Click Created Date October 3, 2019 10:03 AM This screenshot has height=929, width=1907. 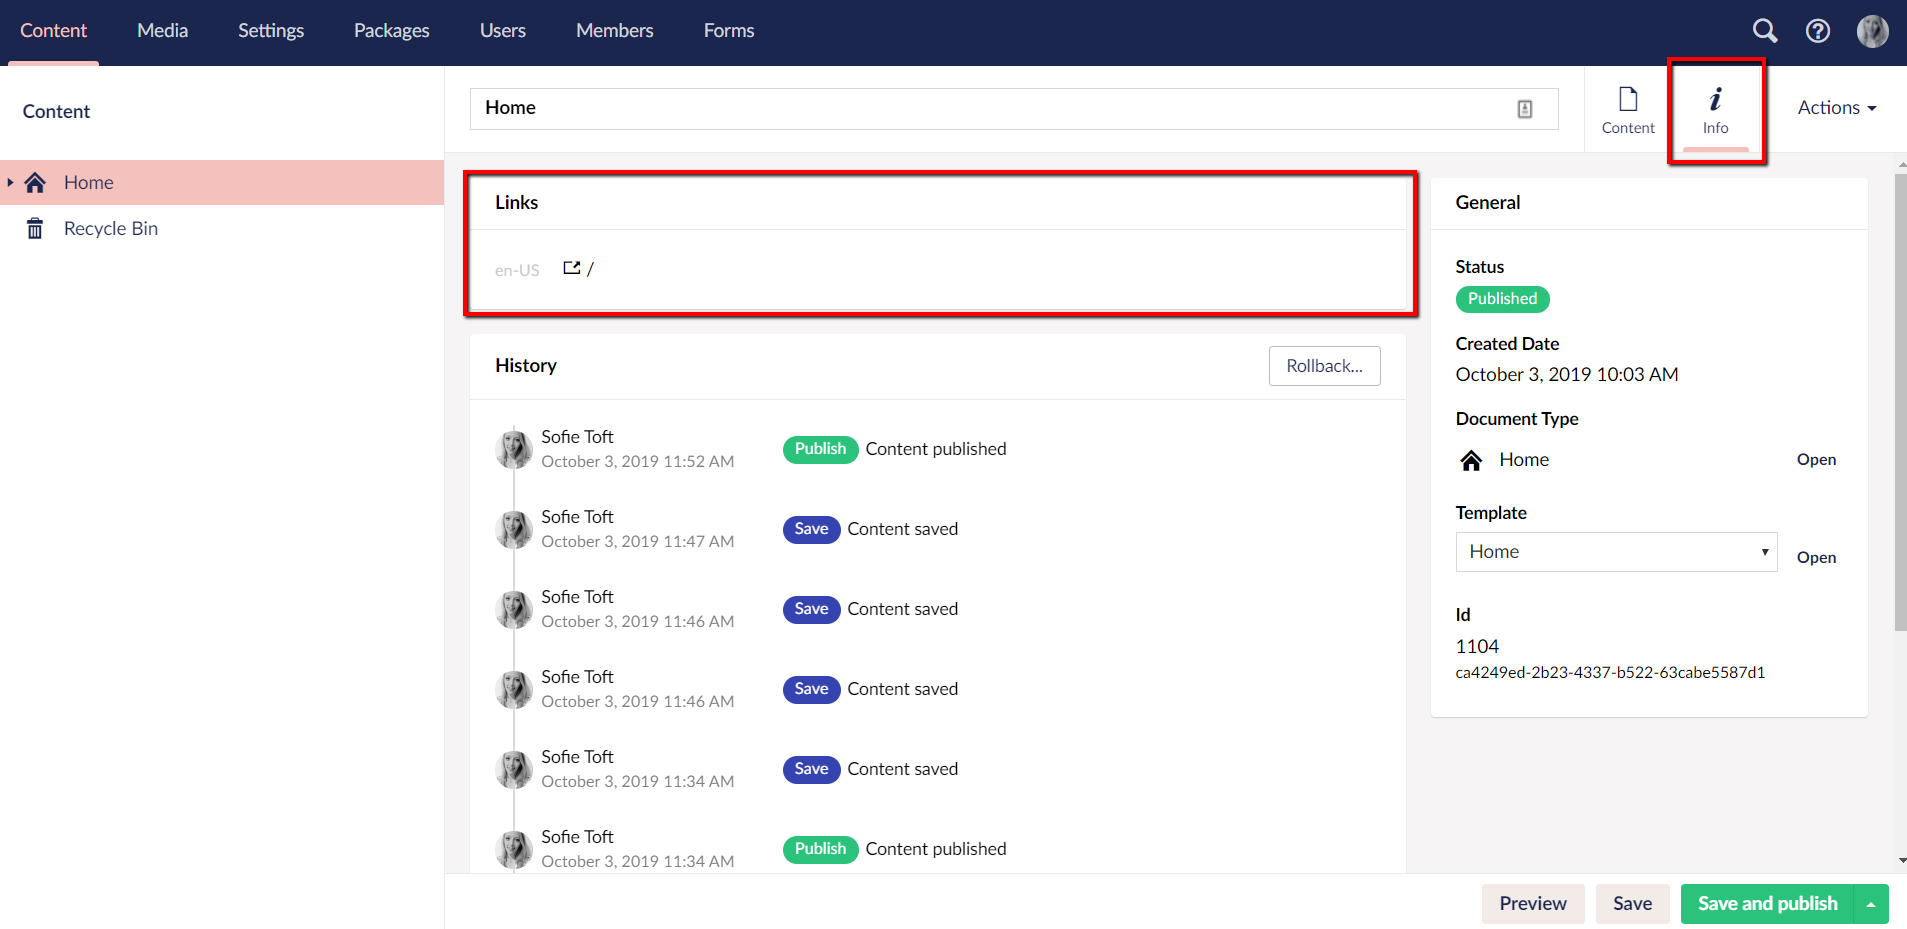tap(1567, 375)
